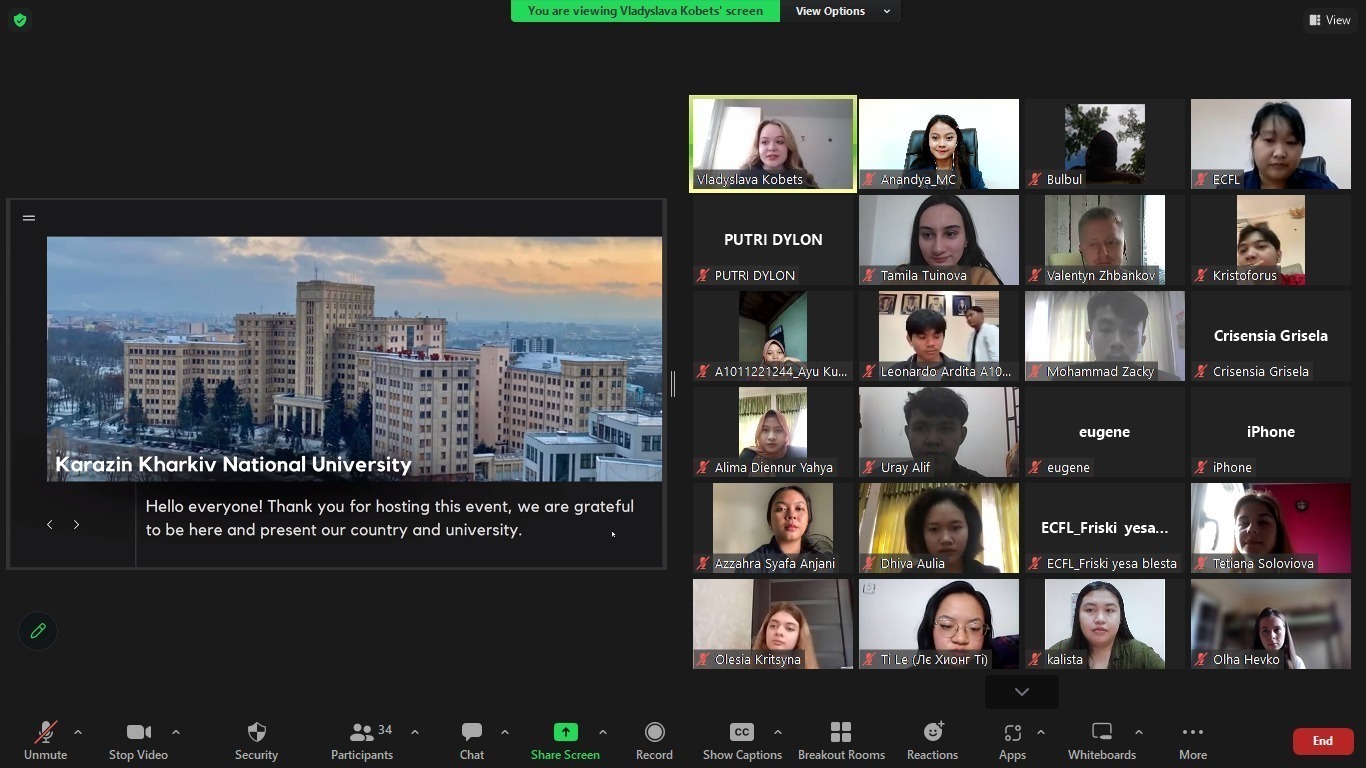The height and width of the screenshot is (768, 1366).
Task: Open the Chat panel
Action: point(472,740)
